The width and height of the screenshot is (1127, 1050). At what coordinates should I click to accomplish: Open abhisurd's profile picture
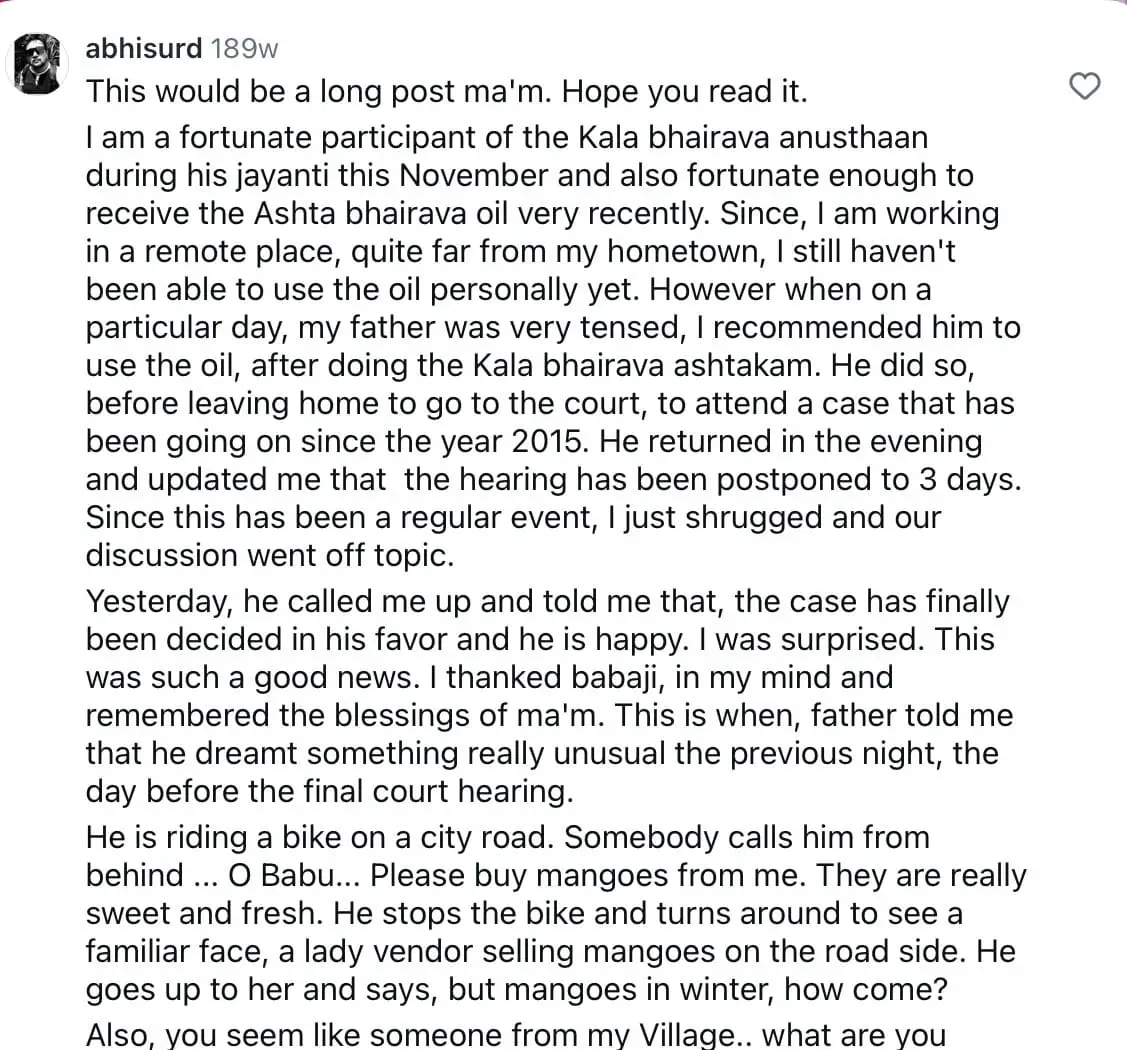(x=37, y=63)
